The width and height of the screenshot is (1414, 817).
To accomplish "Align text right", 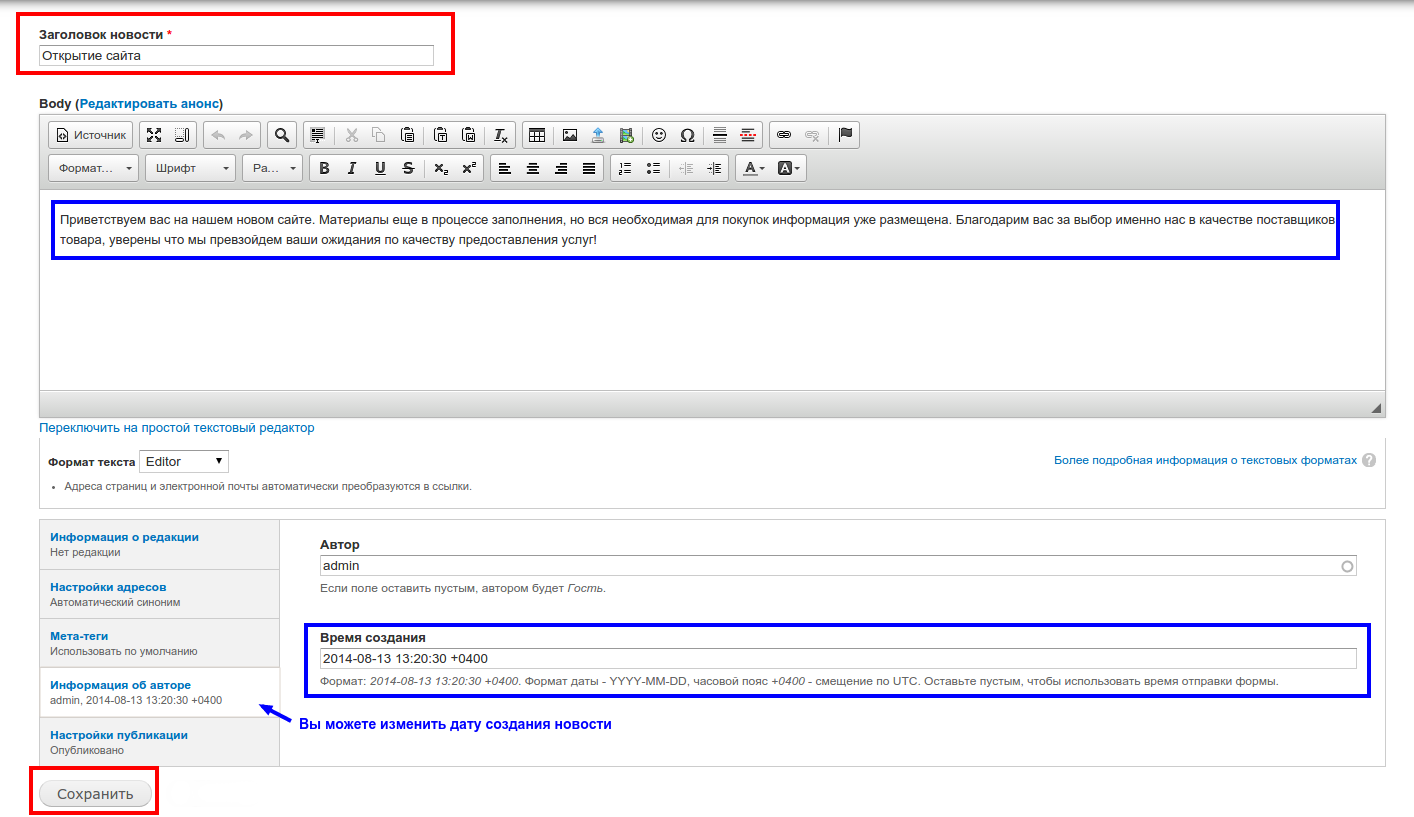I will click(561, 169).
